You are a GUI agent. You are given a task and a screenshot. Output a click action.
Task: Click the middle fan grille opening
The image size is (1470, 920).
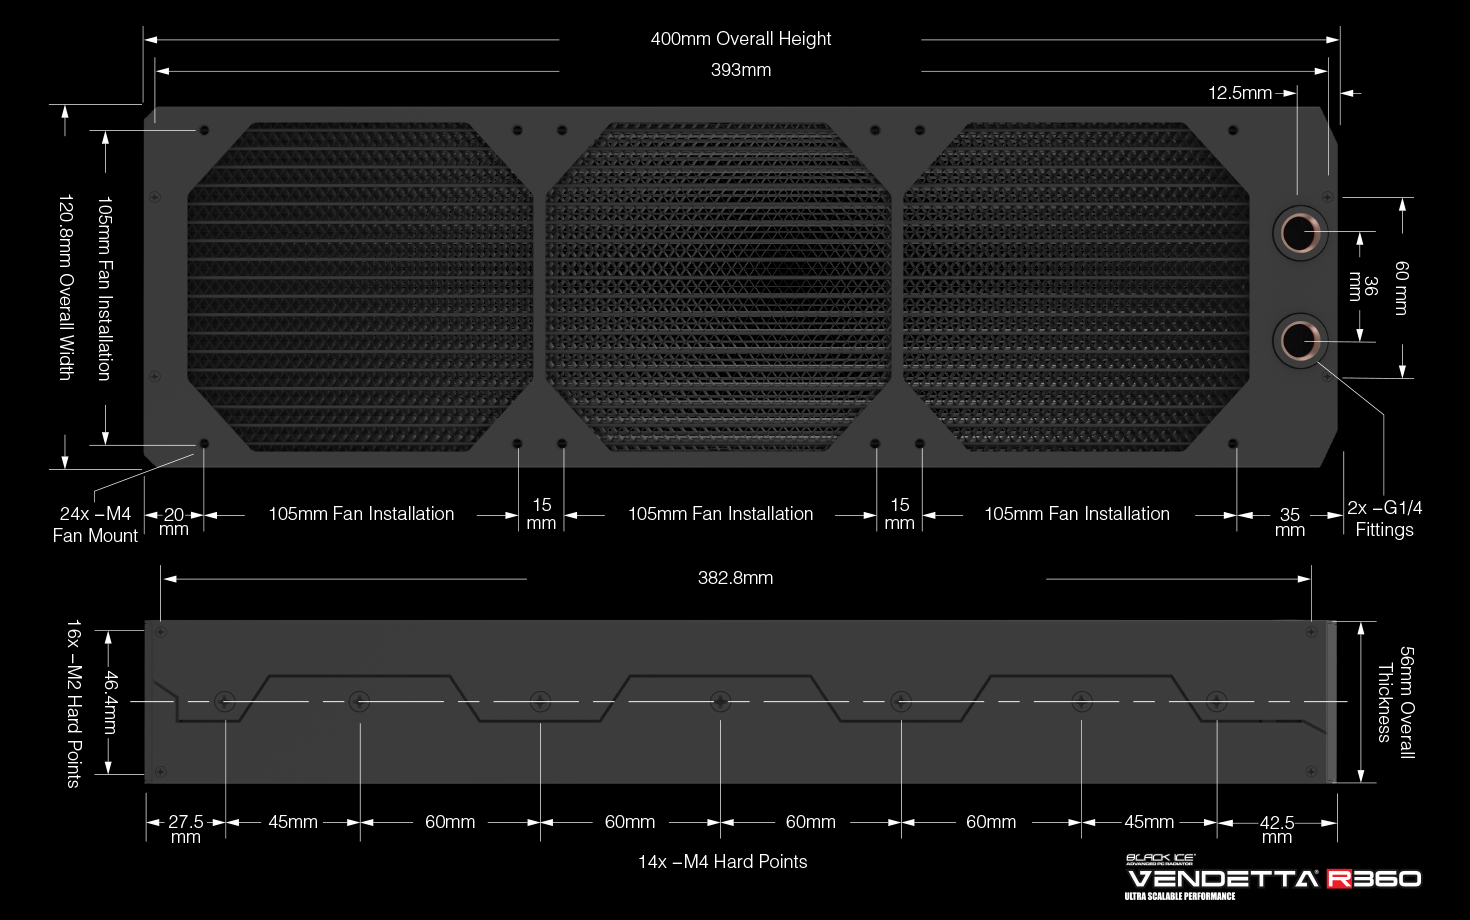[718, 287]
